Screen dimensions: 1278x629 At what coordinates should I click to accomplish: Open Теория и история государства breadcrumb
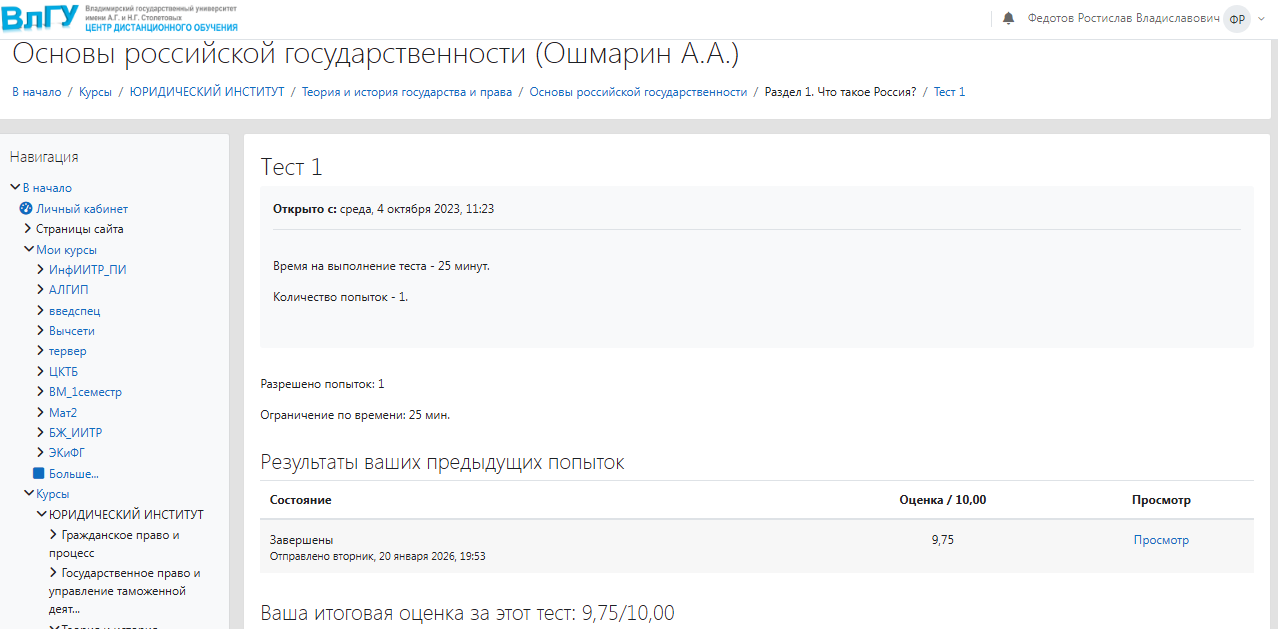[406, 92]
